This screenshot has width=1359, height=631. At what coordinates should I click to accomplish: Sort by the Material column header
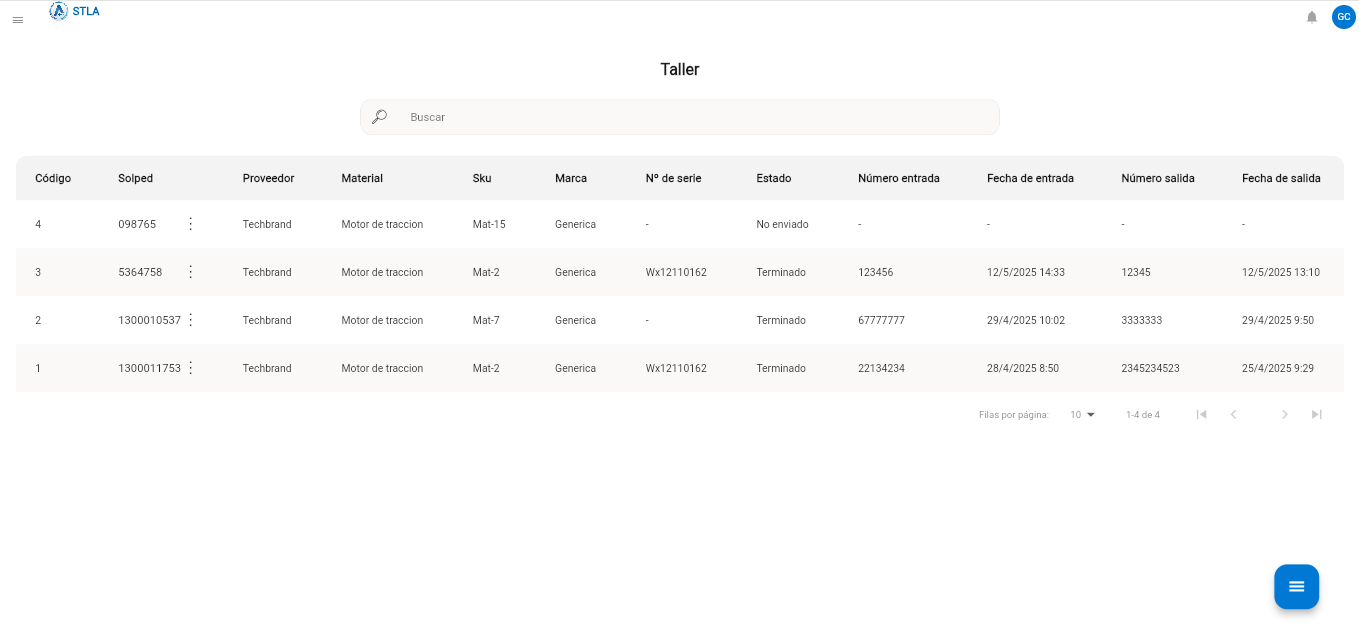click(362, 178)
